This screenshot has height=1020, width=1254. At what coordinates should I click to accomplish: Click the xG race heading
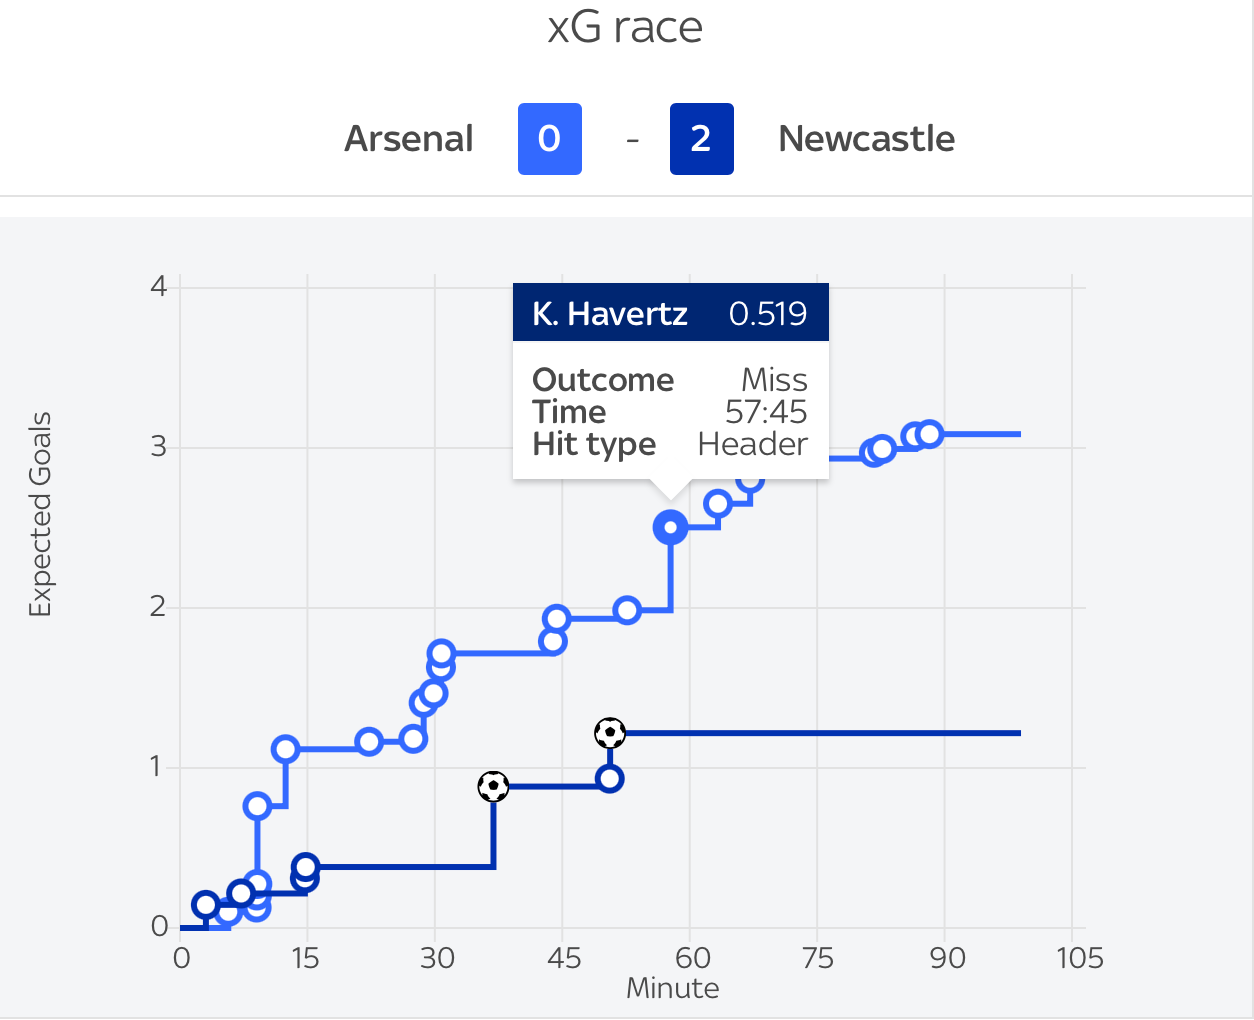click(x=626, y=27)
